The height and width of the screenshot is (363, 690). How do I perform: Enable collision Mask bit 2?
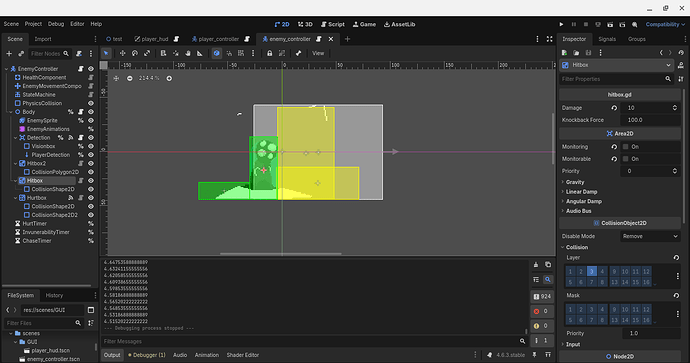(x=581, y=309)
